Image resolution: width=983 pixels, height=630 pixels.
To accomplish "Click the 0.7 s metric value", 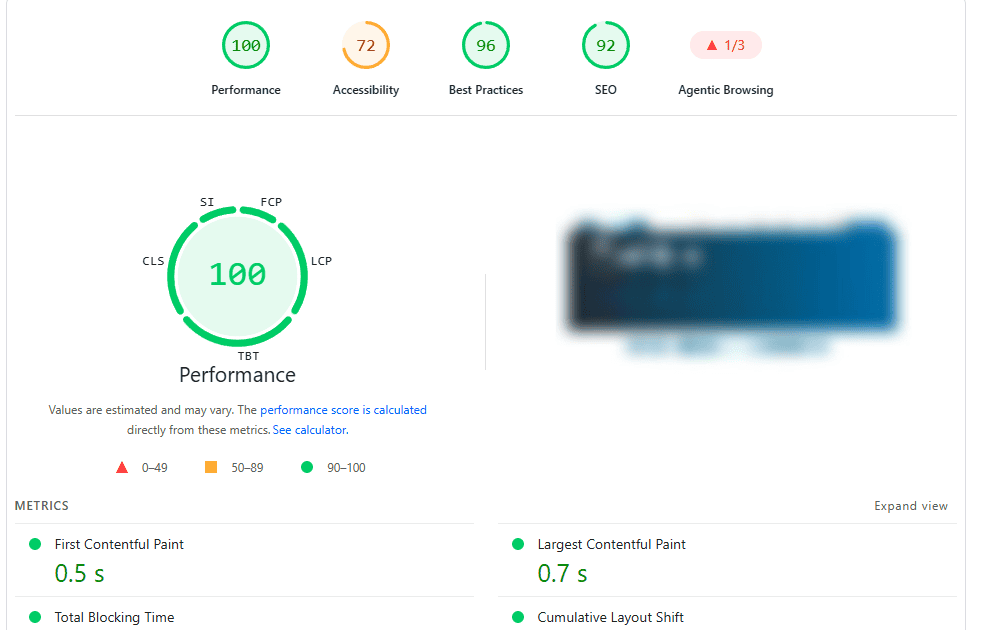I will tap(562, 574).
